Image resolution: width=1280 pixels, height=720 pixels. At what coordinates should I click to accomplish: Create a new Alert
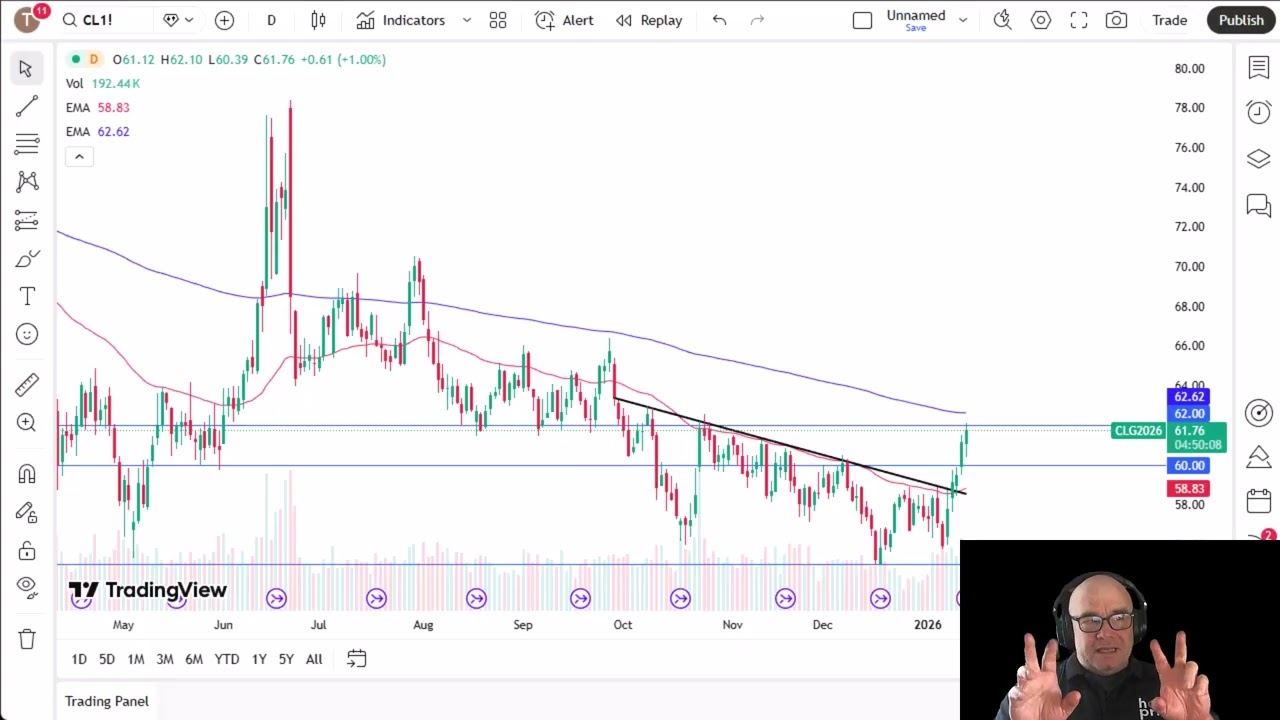pyautogui.click(x=564, y=20)
